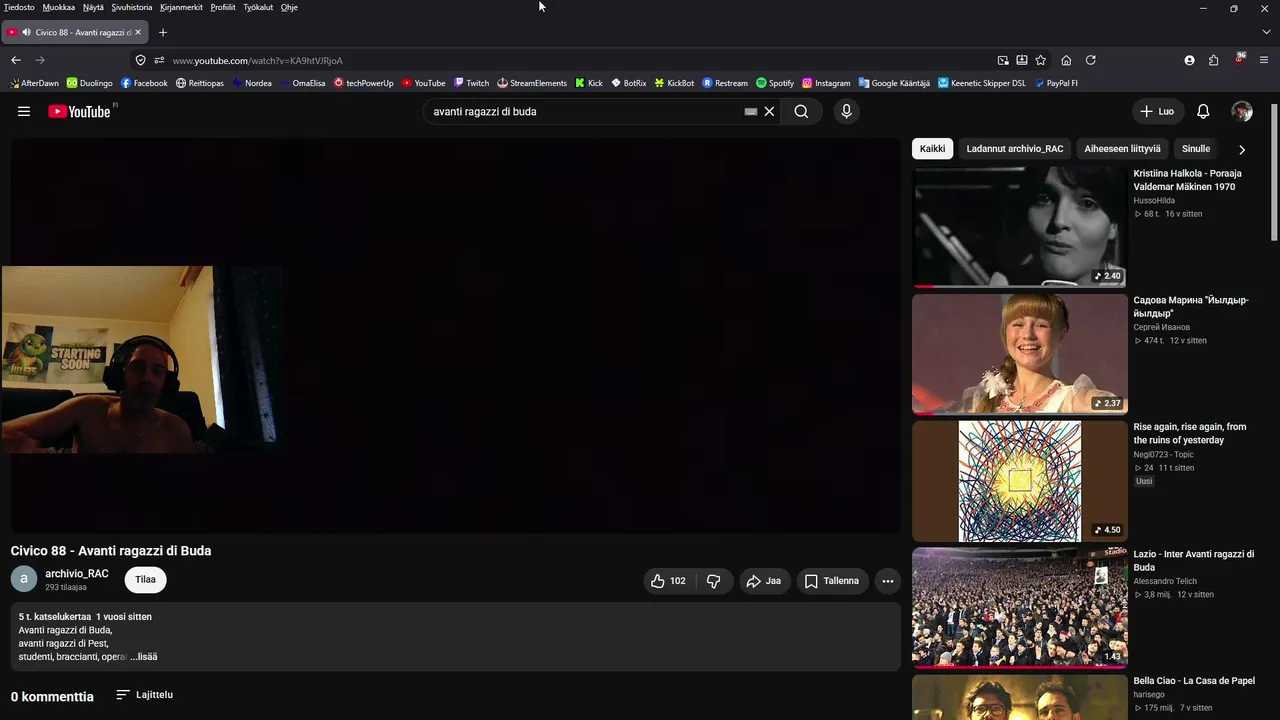Screen dimensions: 1280x720
Task: Close the Civico 88 browser tab
Action: [x=138, y=32]
